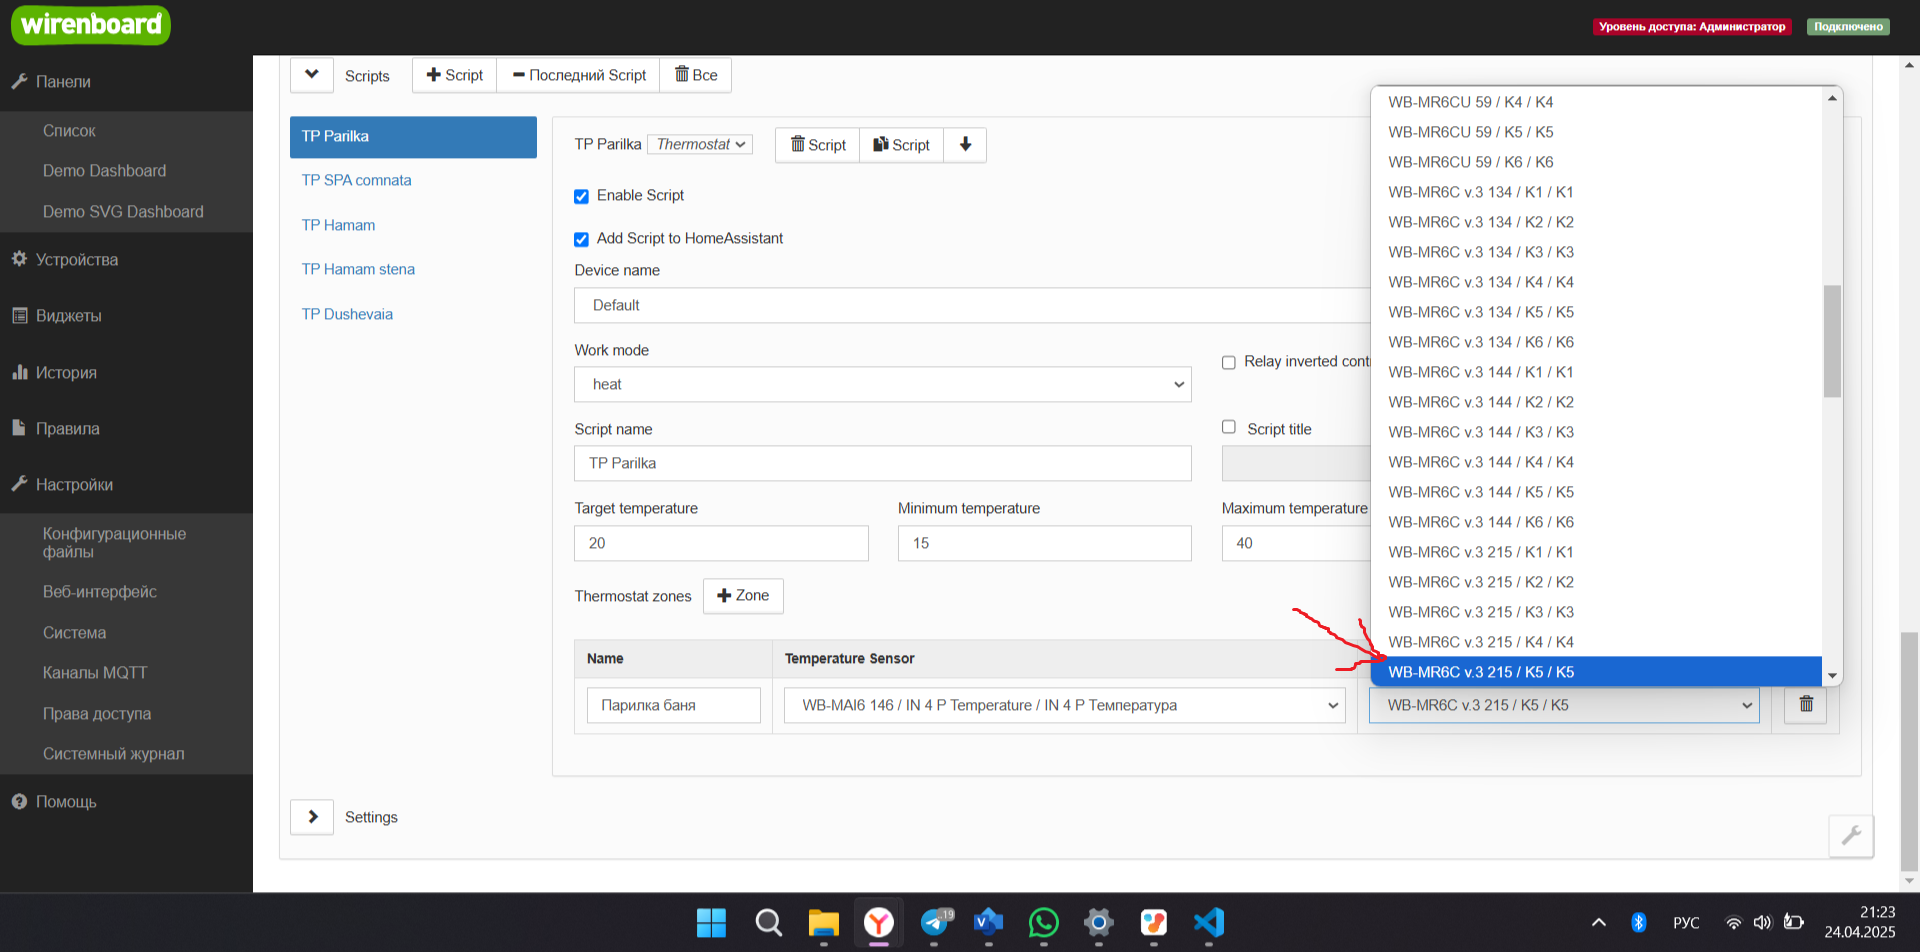1920x952 pixels.
Task: Open the Thermostat type dropdown
Action: point(700,144)
